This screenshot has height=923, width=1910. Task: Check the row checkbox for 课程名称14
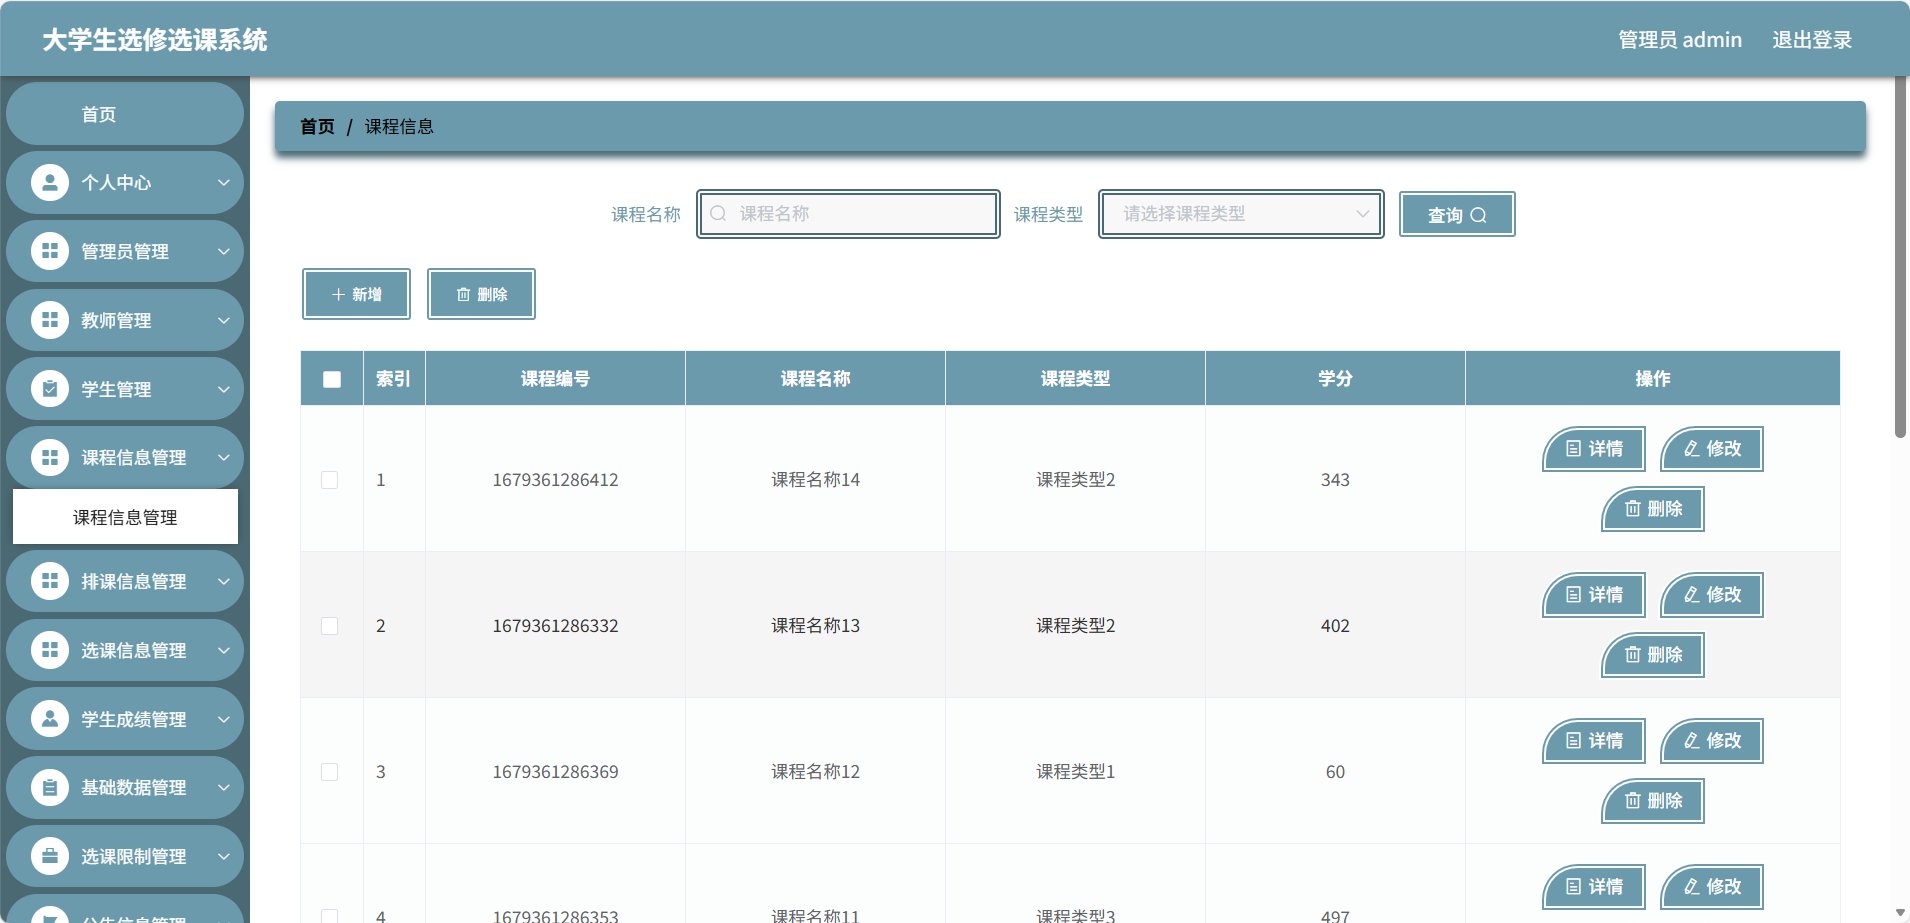pos(329,480)
